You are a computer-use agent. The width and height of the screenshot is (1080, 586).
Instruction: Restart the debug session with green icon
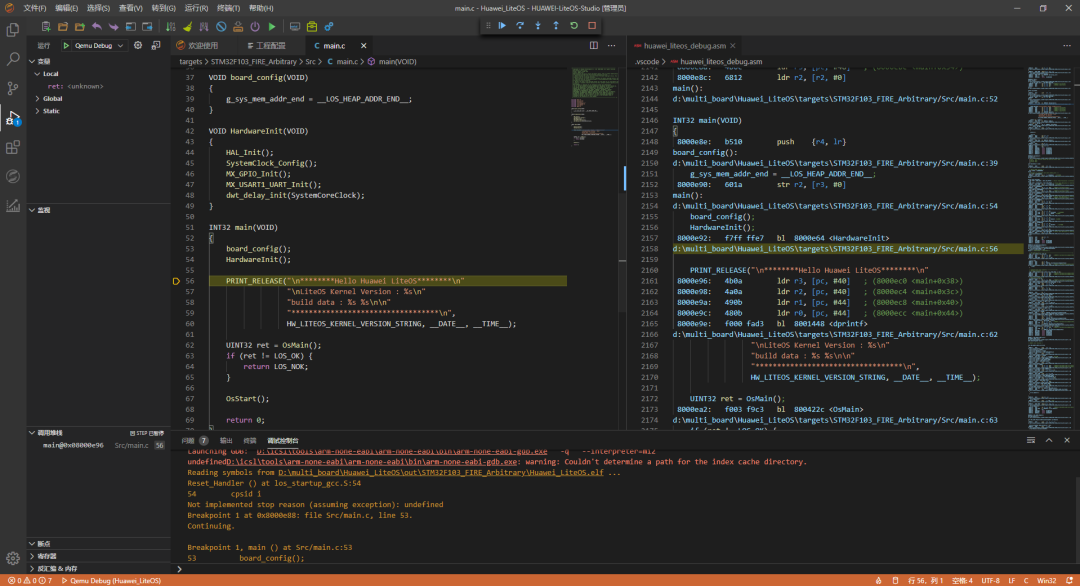[574, 25]
